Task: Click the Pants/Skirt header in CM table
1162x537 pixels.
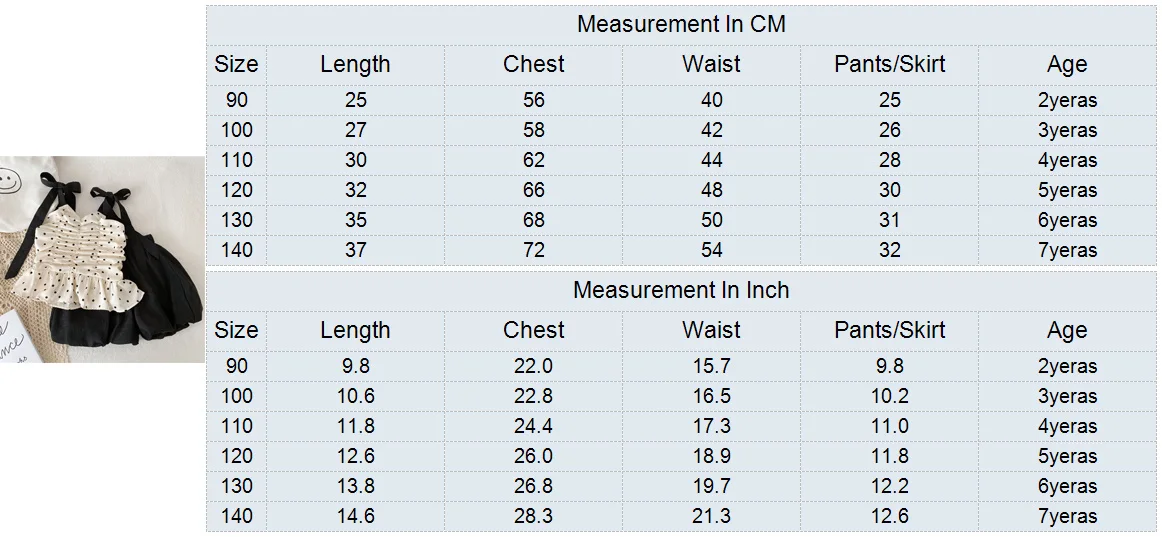Action: pyautogui.click(x=889, y=64)
